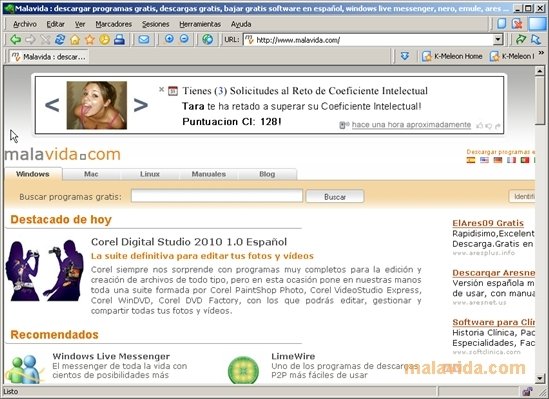Click the blue down-arrow bookmarks toolbar icon
Viewport: 549px width, 399px height.
point(405,56)
